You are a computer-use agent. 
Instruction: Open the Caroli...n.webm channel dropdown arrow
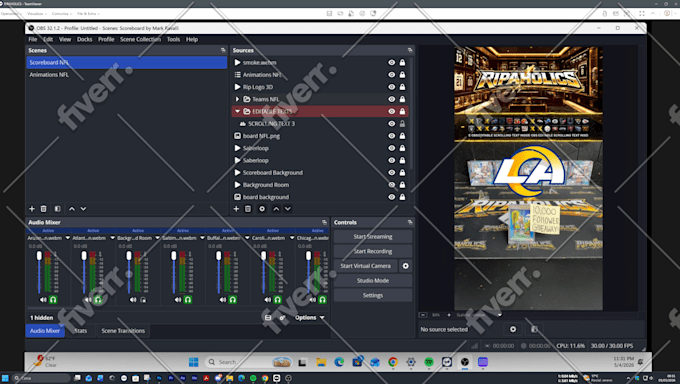click(x=292, y=238)
